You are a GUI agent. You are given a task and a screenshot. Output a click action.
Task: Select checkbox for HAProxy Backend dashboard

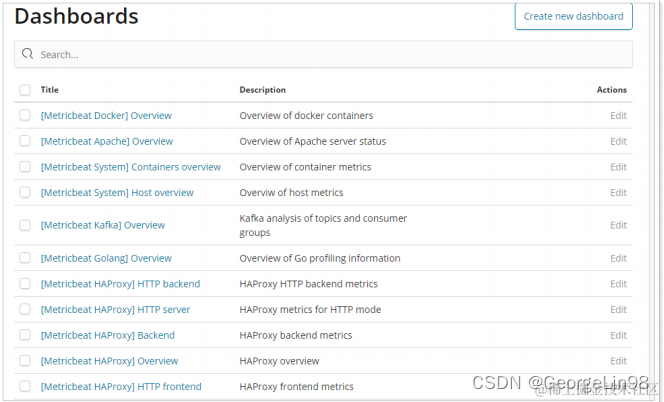(25, 335)
